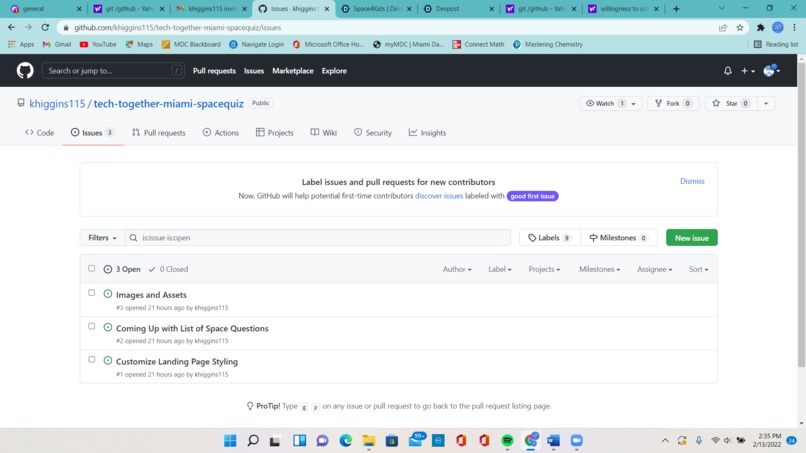Open the Reading list
The height and width of the screenshot is (453, 806).
(x=776, y=44)
